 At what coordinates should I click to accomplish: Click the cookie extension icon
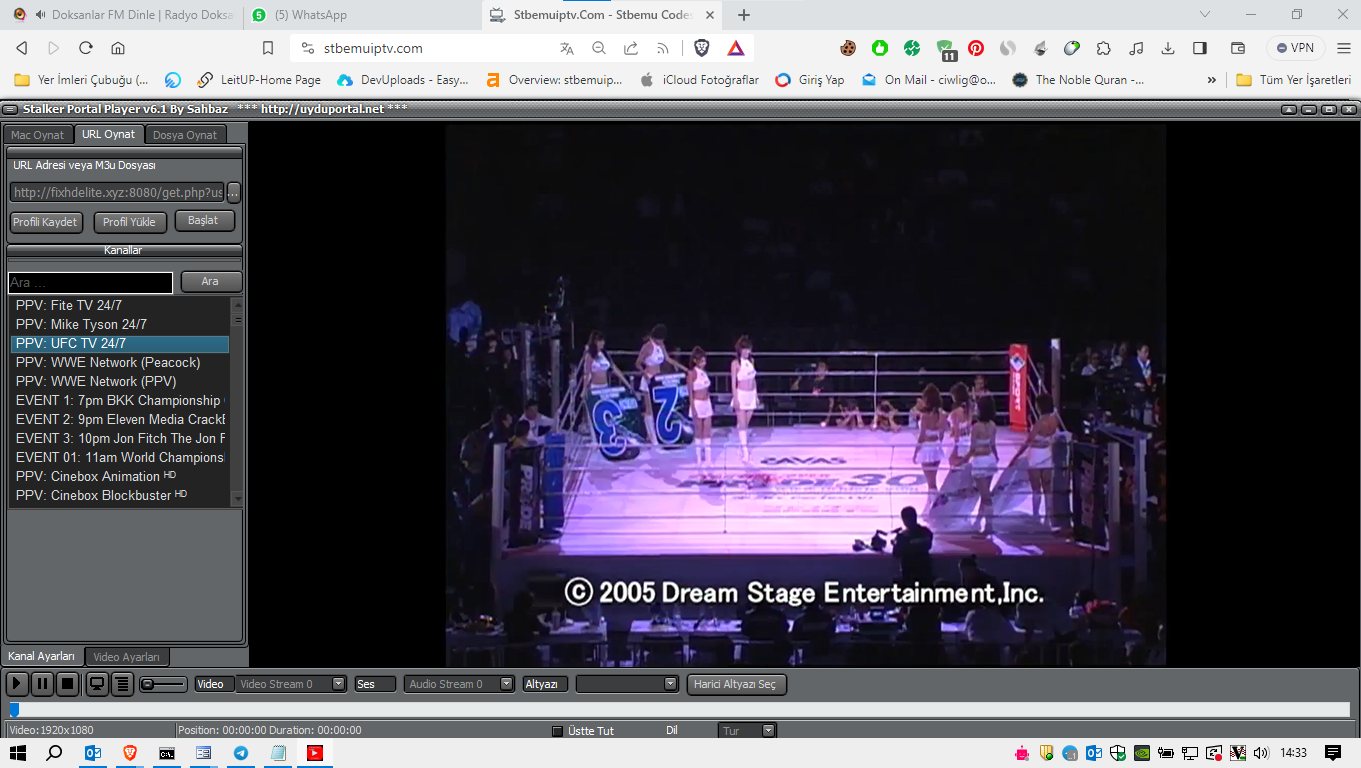[848, 48]
